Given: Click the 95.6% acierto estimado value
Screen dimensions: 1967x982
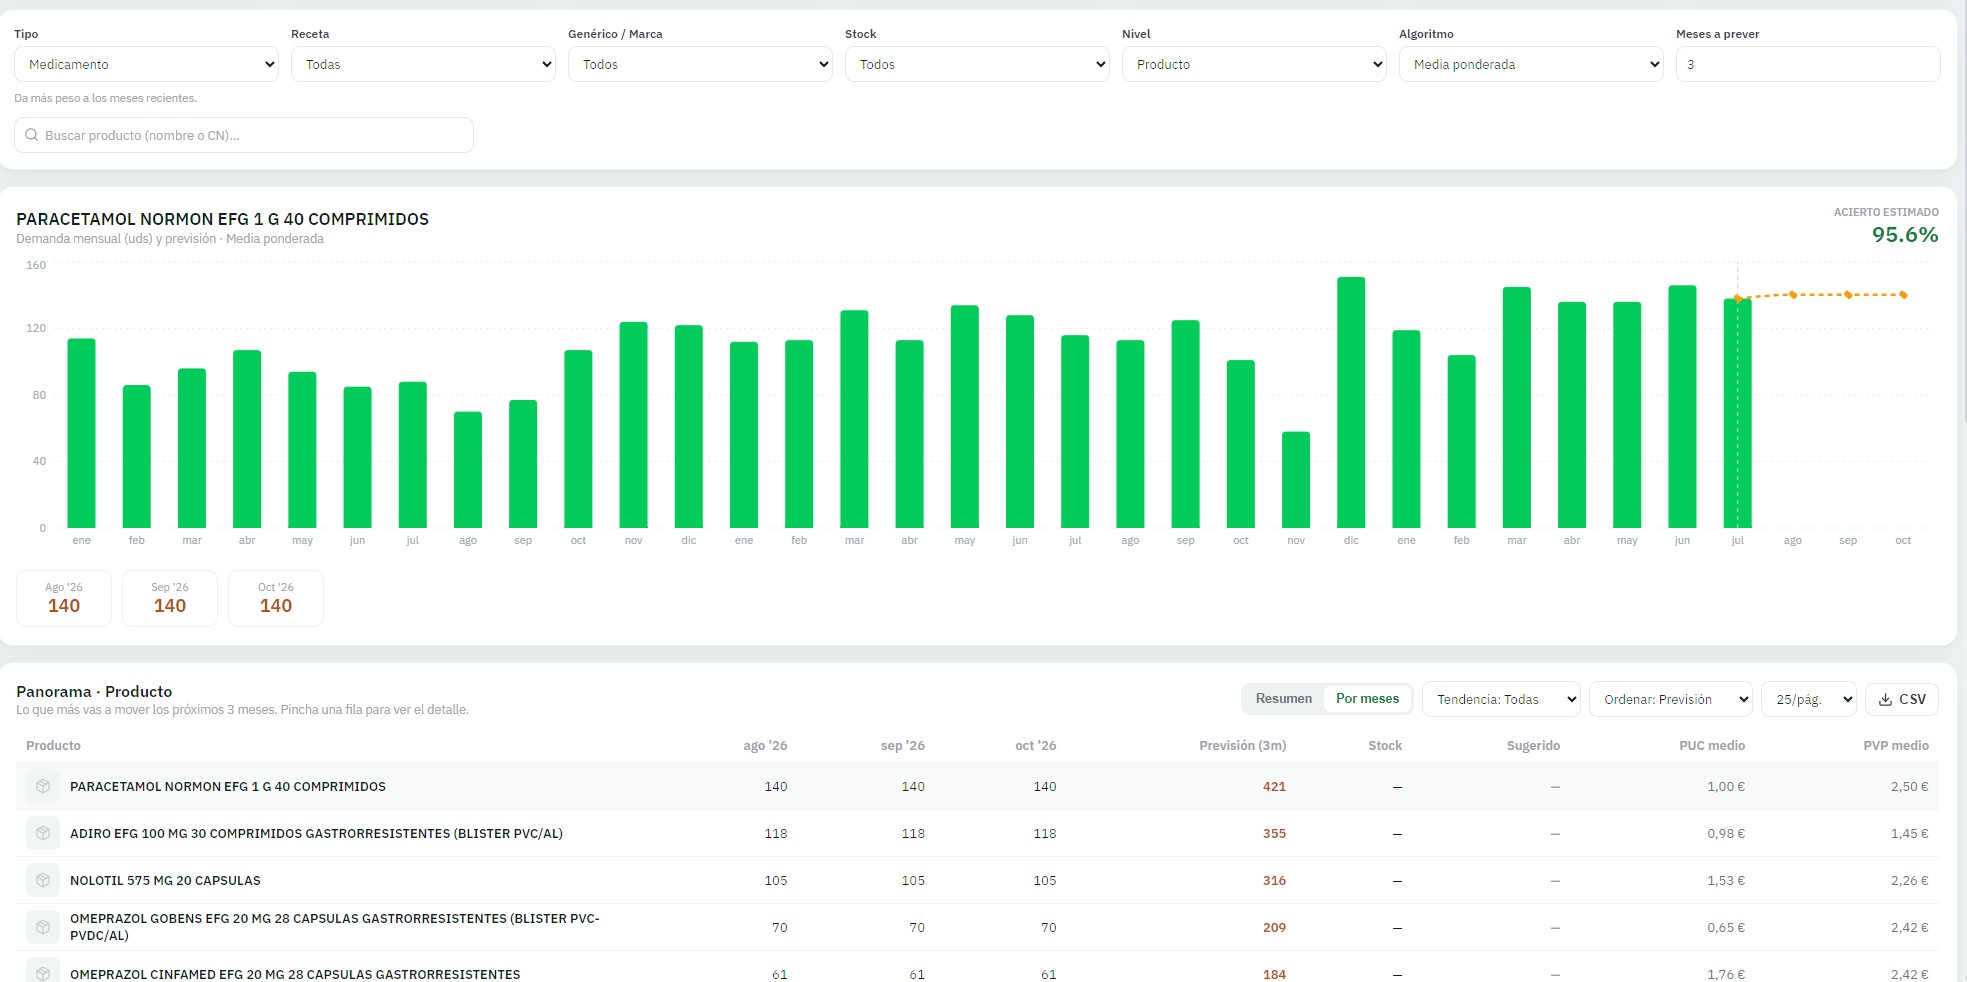Looking at the screenshot, I should coord(1905,235).
